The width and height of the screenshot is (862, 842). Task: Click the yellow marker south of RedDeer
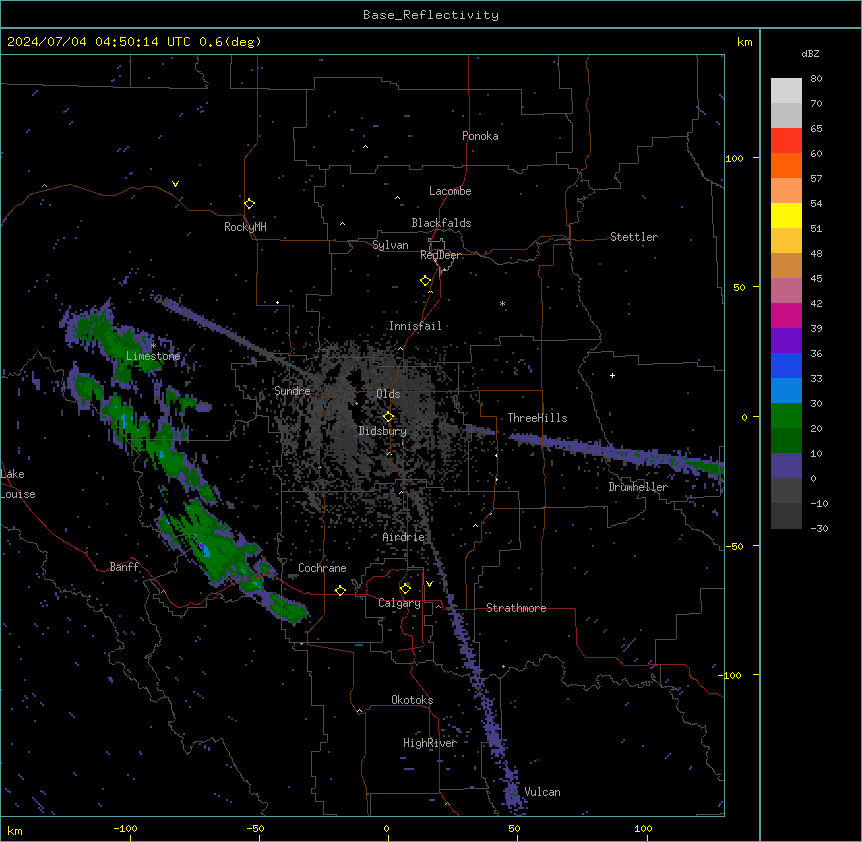click(426, 281)
